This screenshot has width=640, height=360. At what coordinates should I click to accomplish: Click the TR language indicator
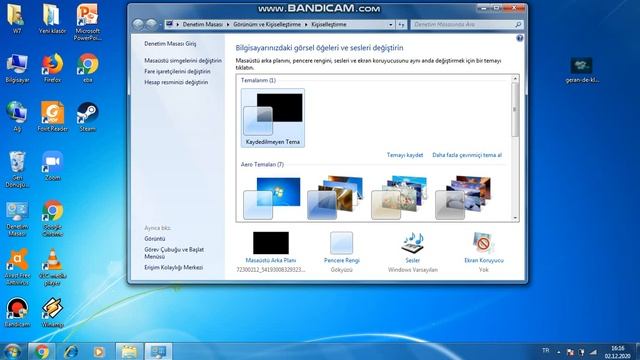click(x=546, y=351)
